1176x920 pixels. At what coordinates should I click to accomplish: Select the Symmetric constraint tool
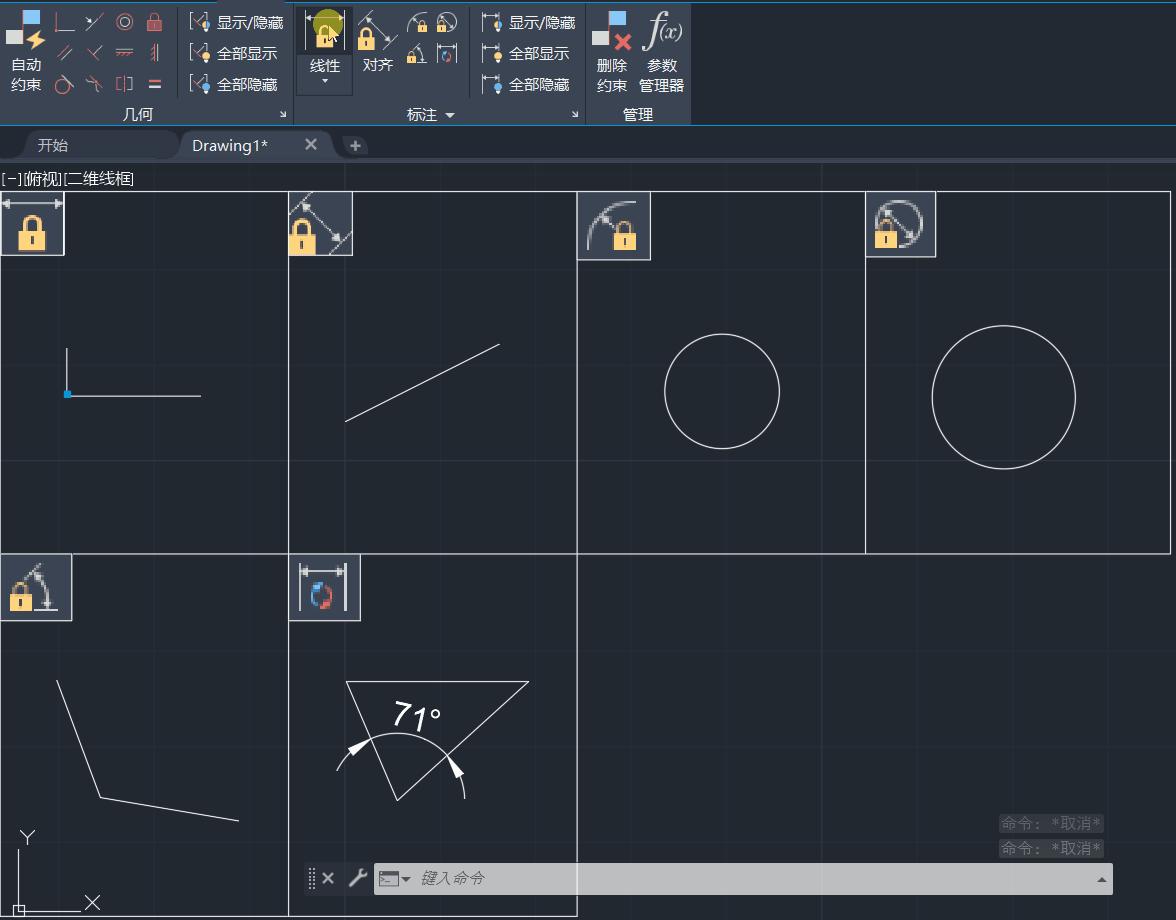(125, 84)
